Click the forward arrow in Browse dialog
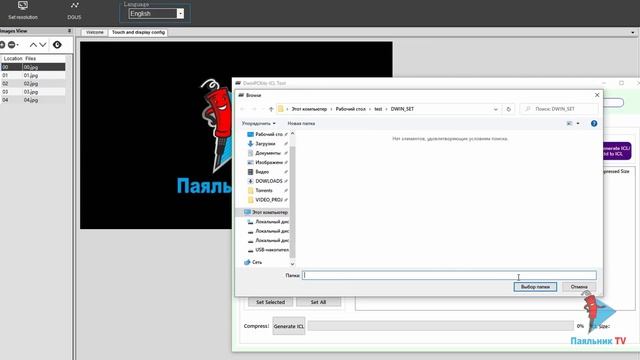Screen dimensions: 640x360 click(254, 109)
